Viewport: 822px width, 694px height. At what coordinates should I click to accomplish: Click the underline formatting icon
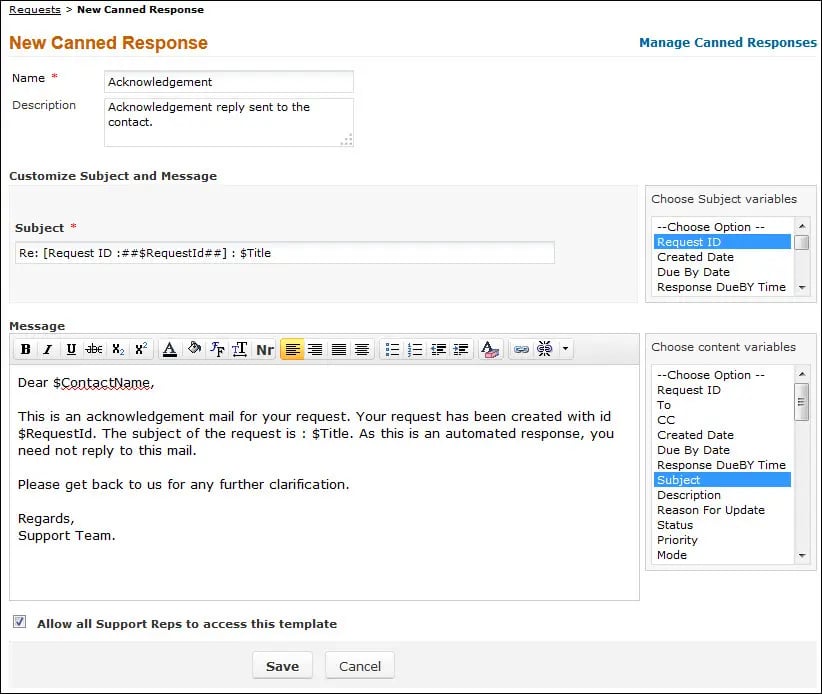pos(71,349)
